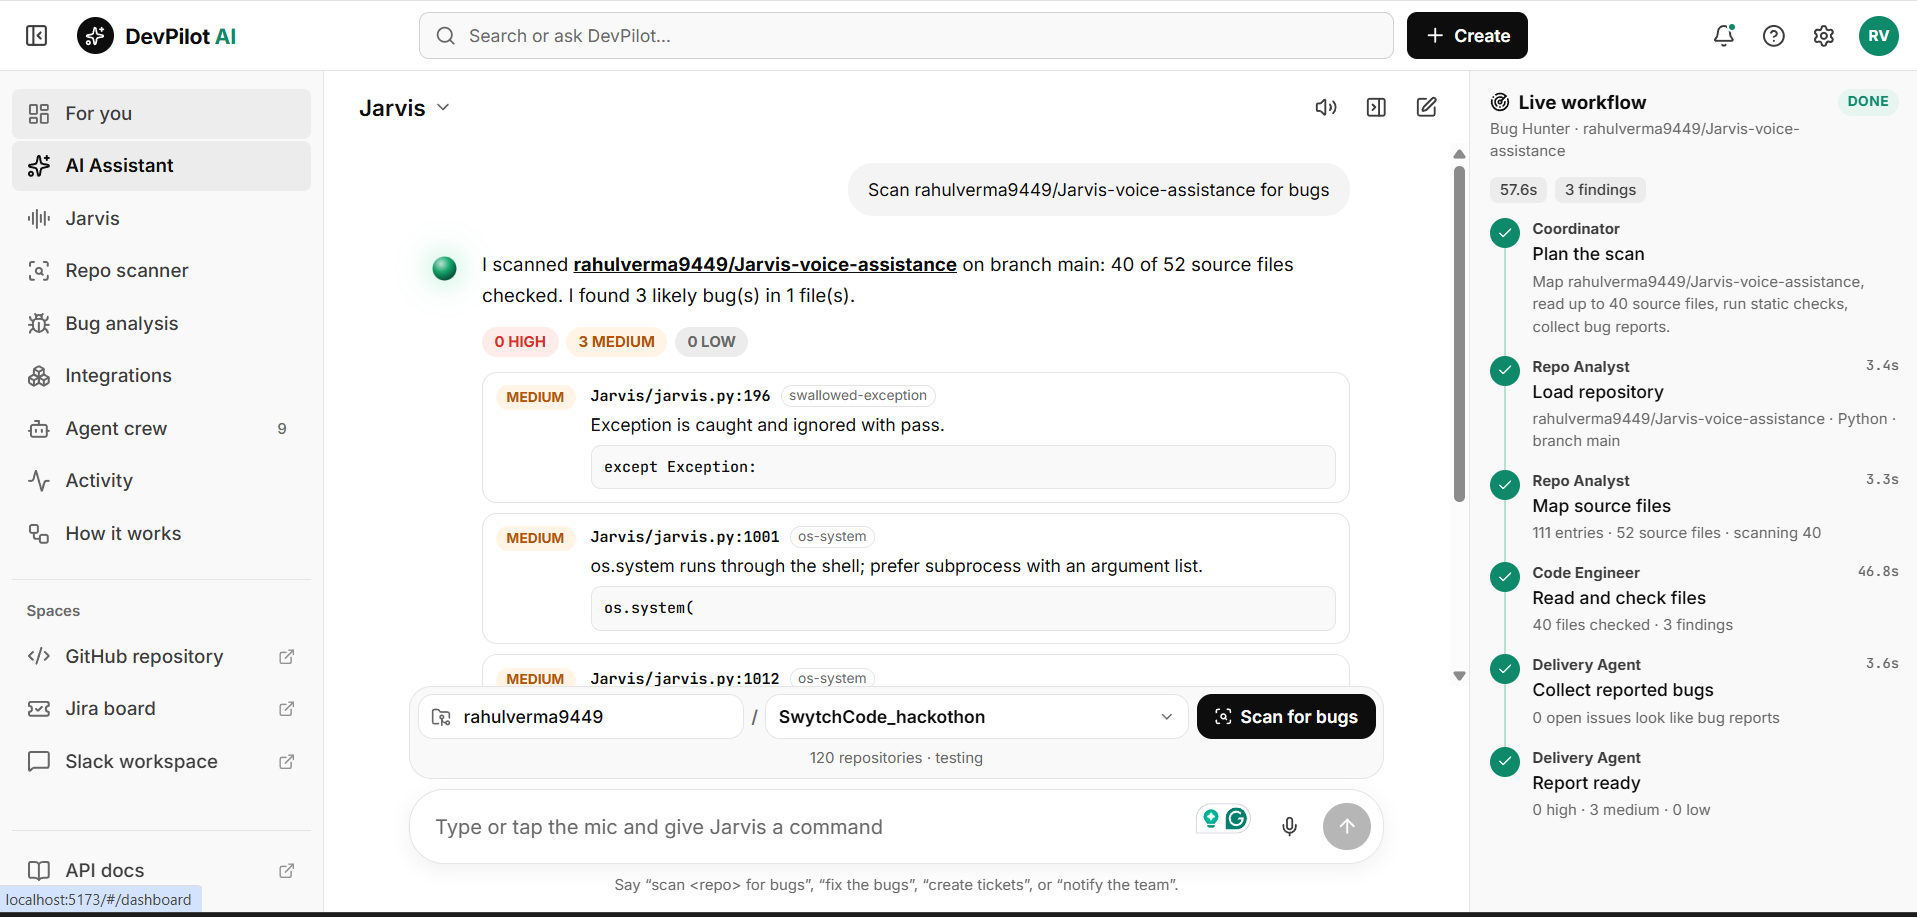Toggle the workflow side panel icon
This screenshot has width=1917, height=917.
[x=1376, y=107]
